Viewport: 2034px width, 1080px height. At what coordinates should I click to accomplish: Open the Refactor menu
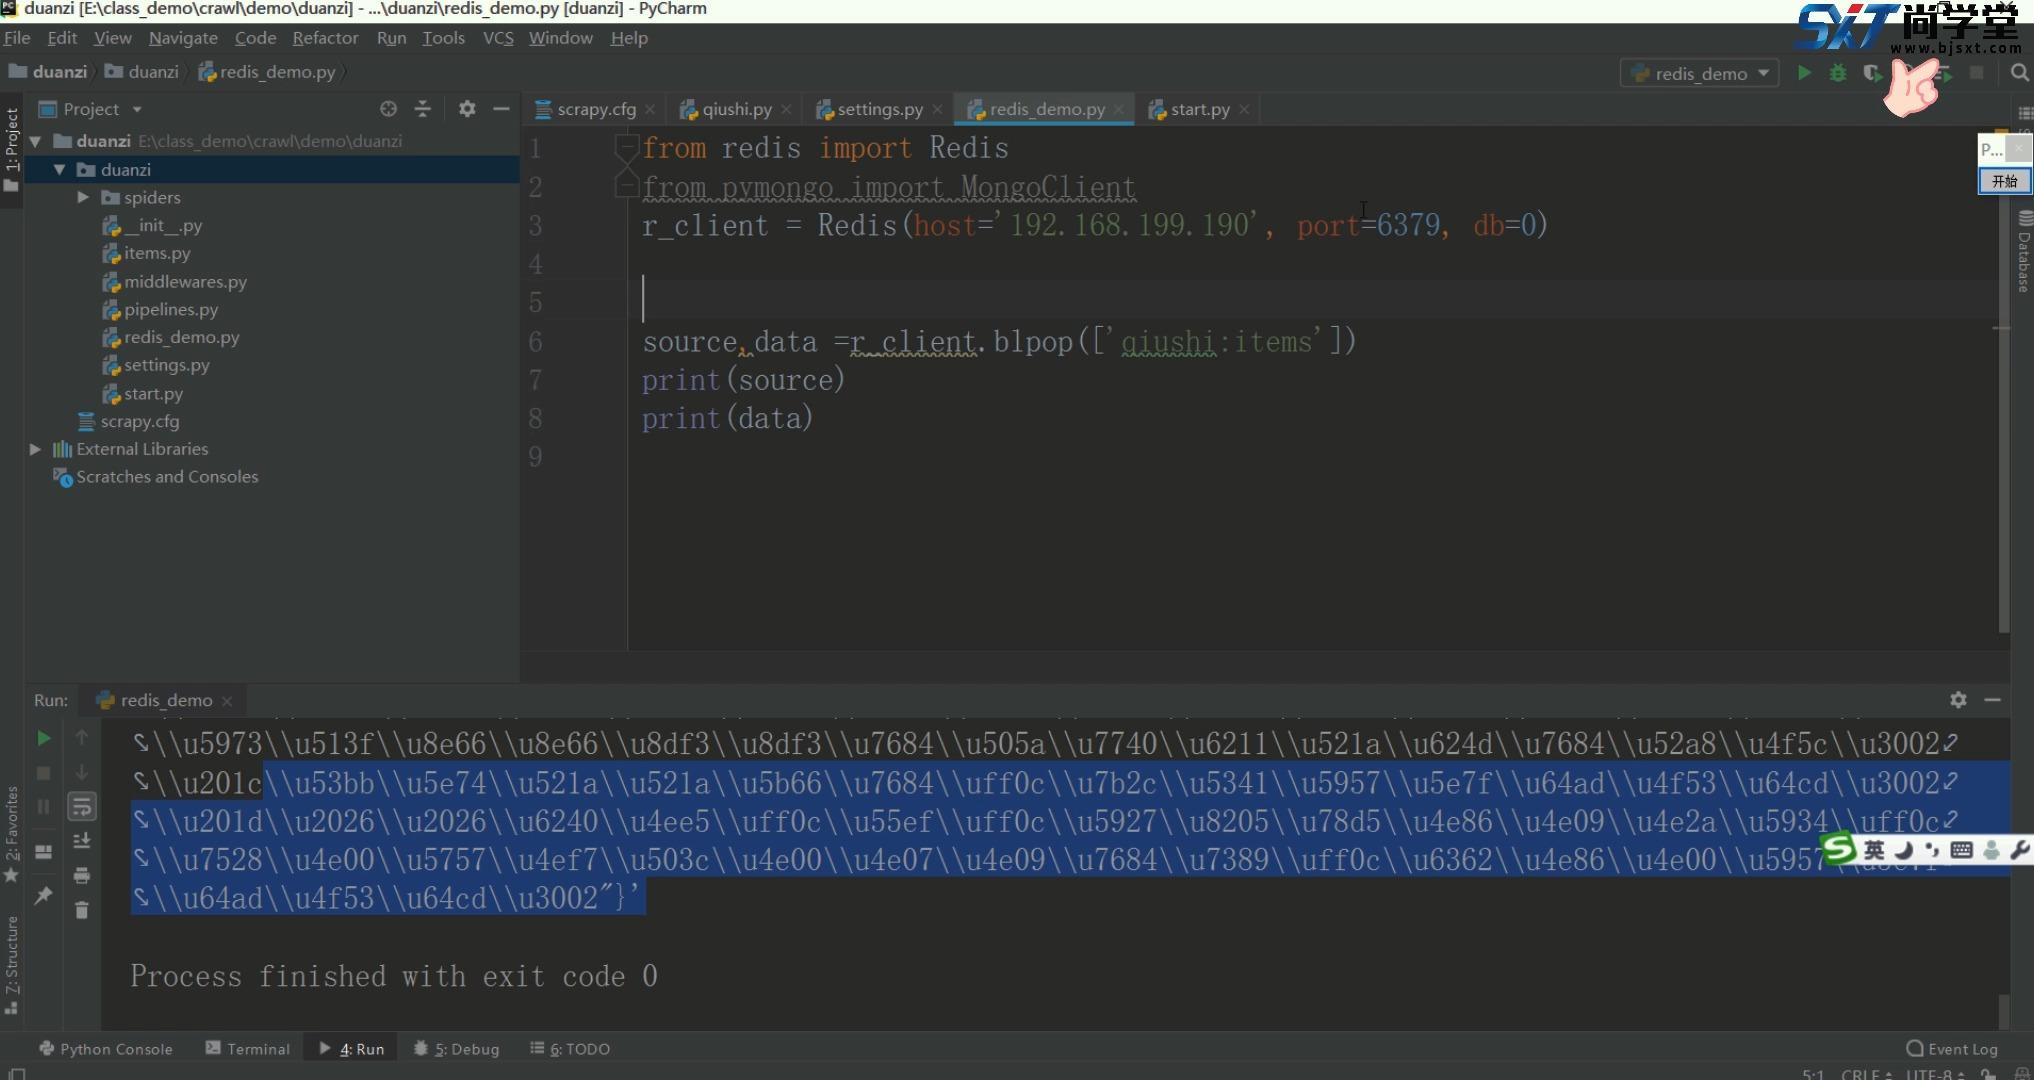pyautogui.click(x=325, y=38)
